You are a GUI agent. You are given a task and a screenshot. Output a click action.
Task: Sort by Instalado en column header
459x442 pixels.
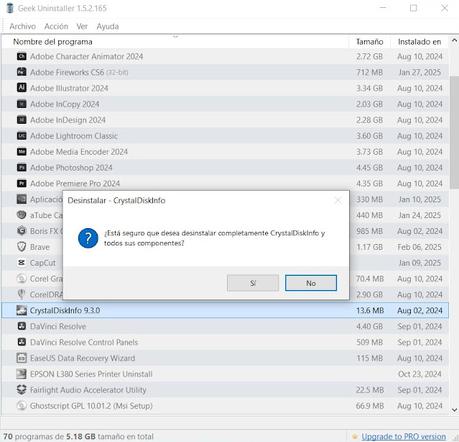[x=419, y=42]
